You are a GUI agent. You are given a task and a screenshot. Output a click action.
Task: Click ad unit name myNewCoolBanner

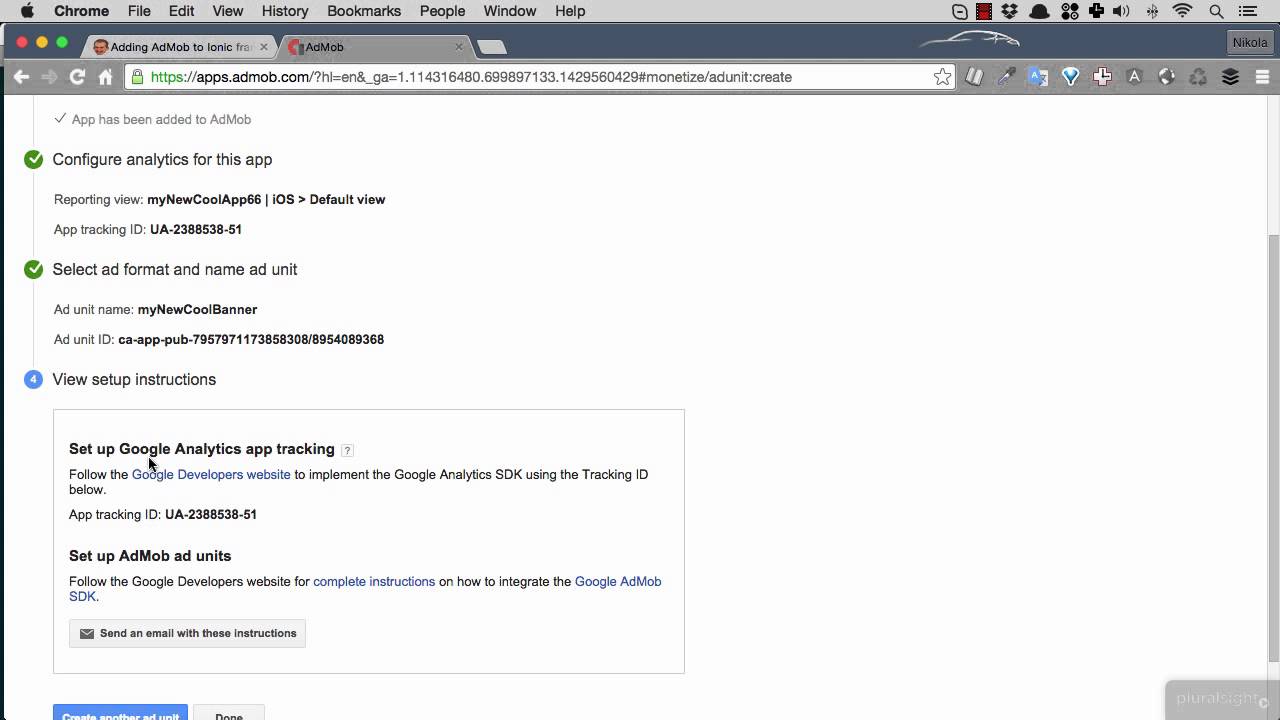[x=197, y=310]
